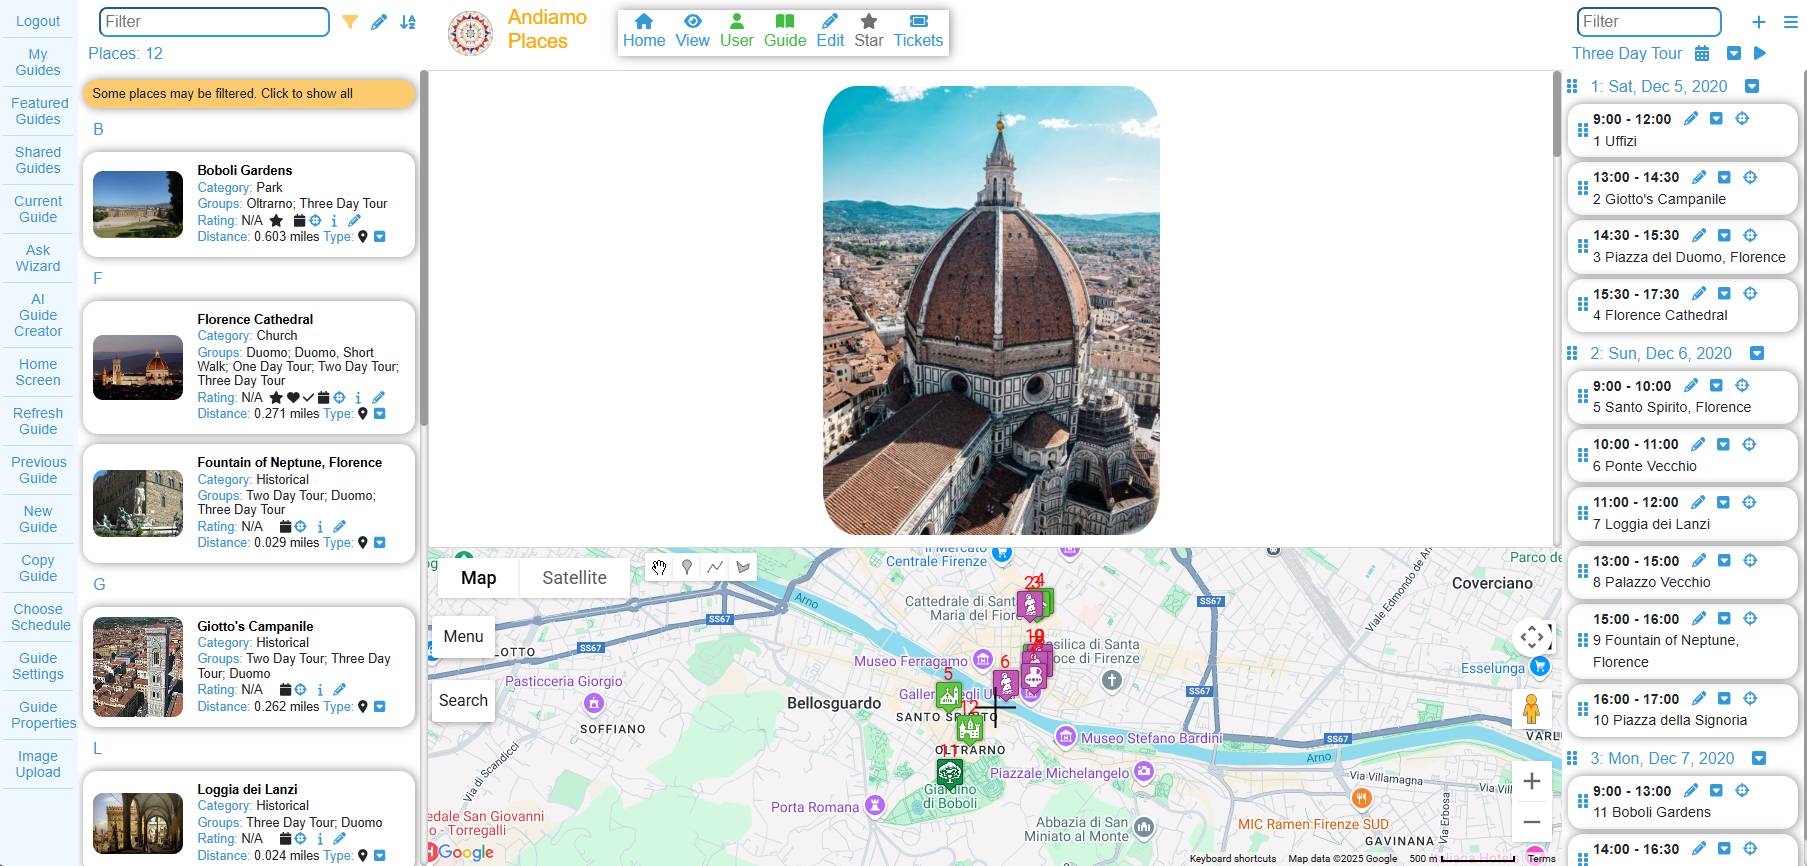Viewport: 1807px width, 866px height.
Task: Open dropdown next to Three Day Tour
Action: pyautogui.click(x=1734, y=54)
